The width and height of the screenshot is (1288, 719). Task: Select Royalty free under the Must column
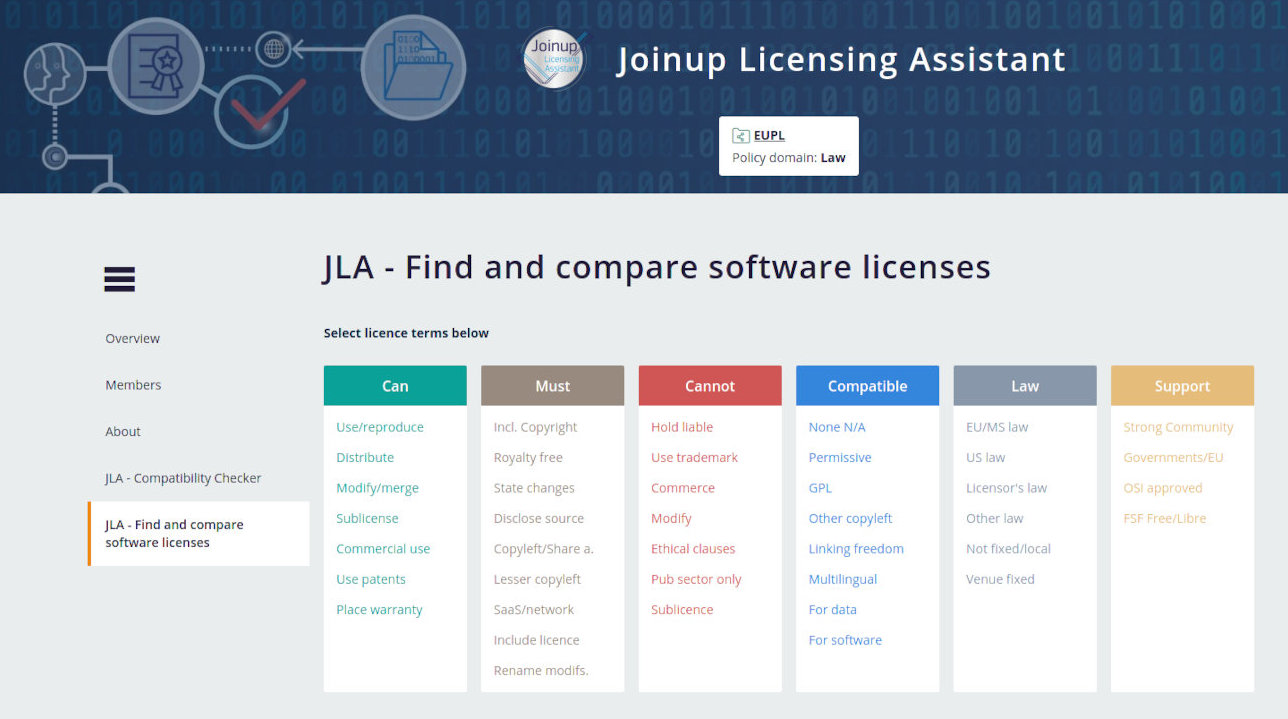point(530,457)
